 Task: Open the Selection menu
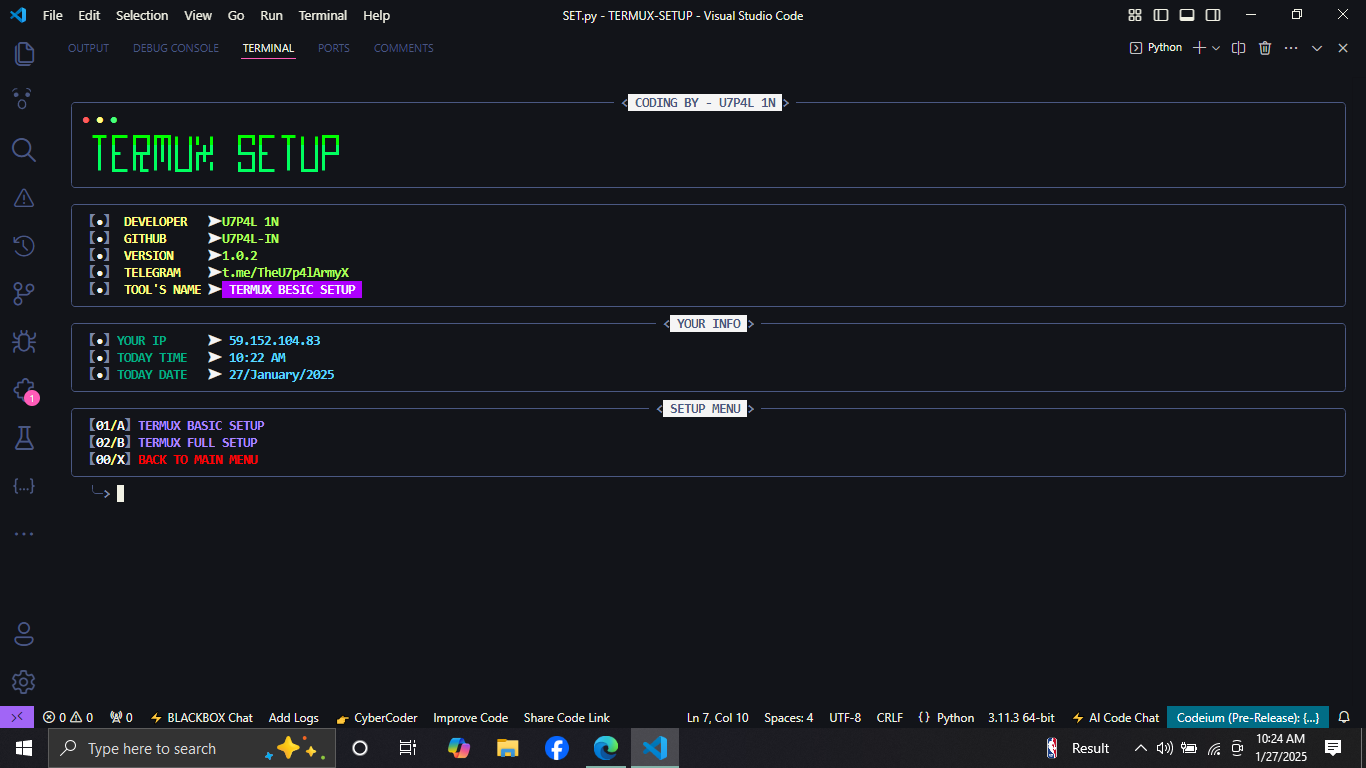[x=142, y=15]
